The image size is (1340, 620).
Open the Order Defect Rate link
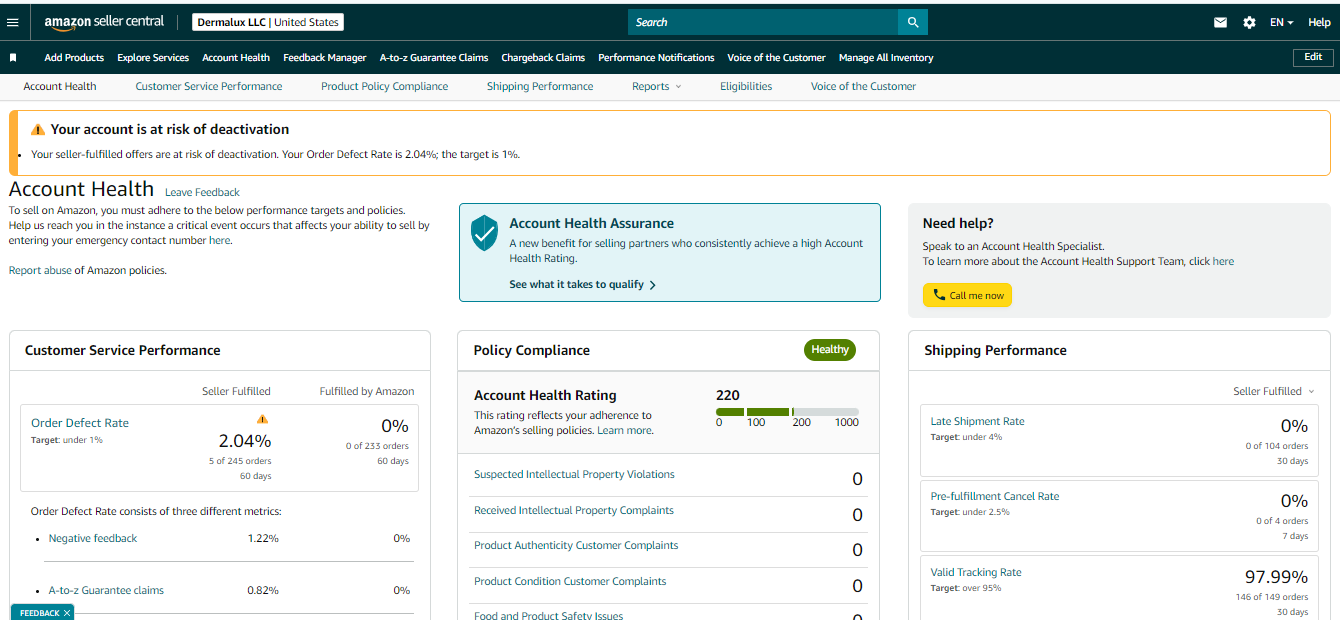(80, 423)
